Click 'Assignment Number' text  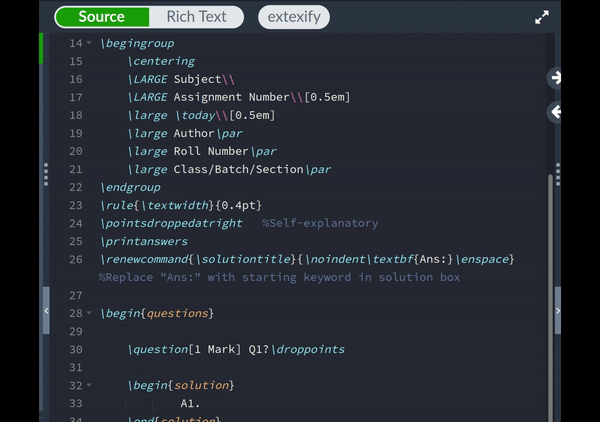pyautogui.click(x=231, y=97)
